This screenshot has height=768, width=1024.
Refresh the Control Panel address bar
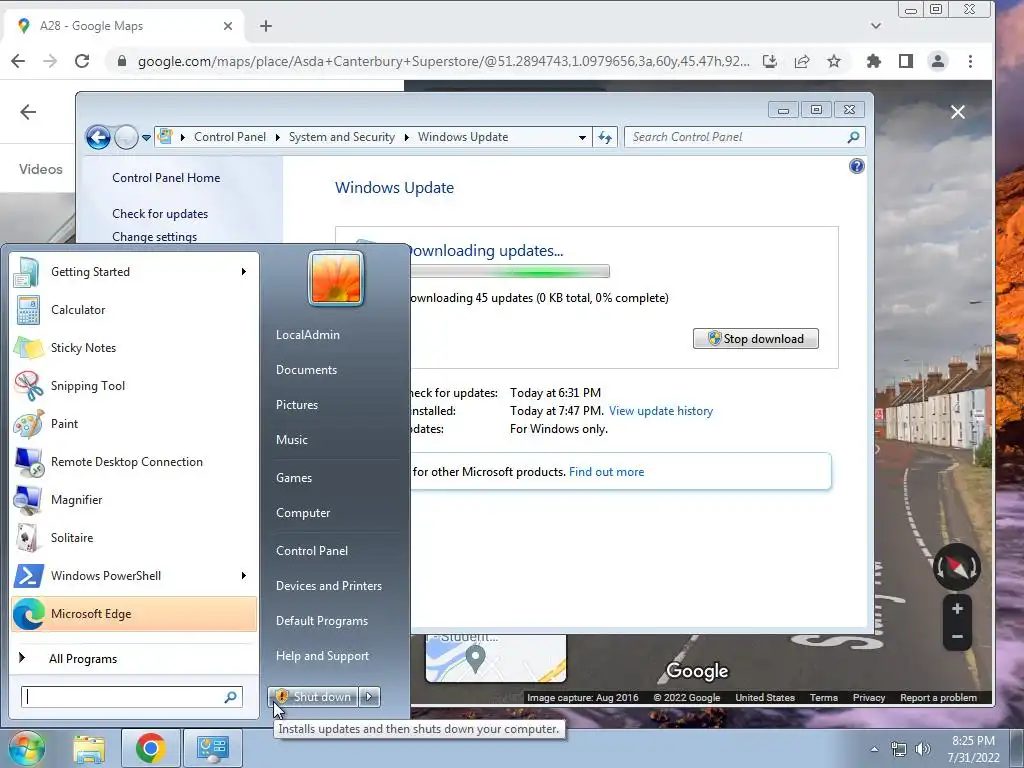[x=605, y=137]
